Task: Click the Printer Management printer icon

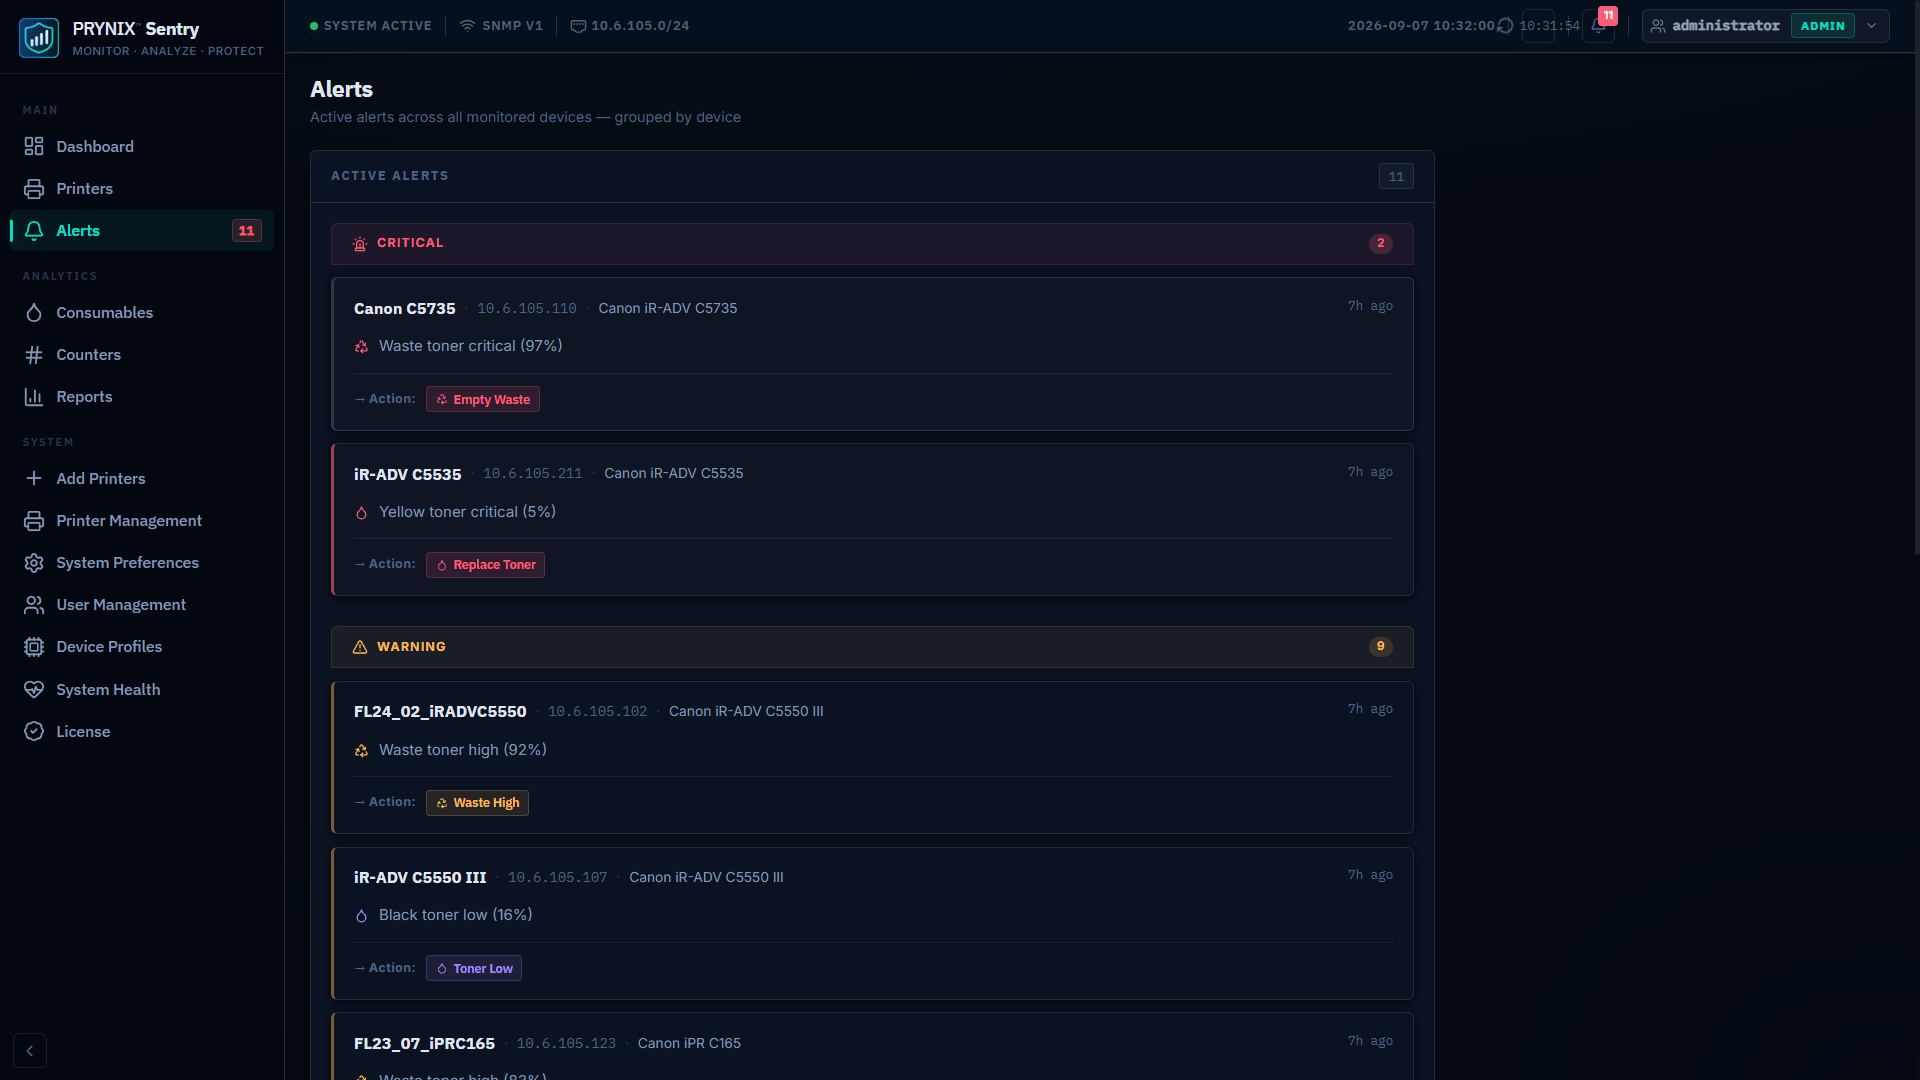Action: 34,520
